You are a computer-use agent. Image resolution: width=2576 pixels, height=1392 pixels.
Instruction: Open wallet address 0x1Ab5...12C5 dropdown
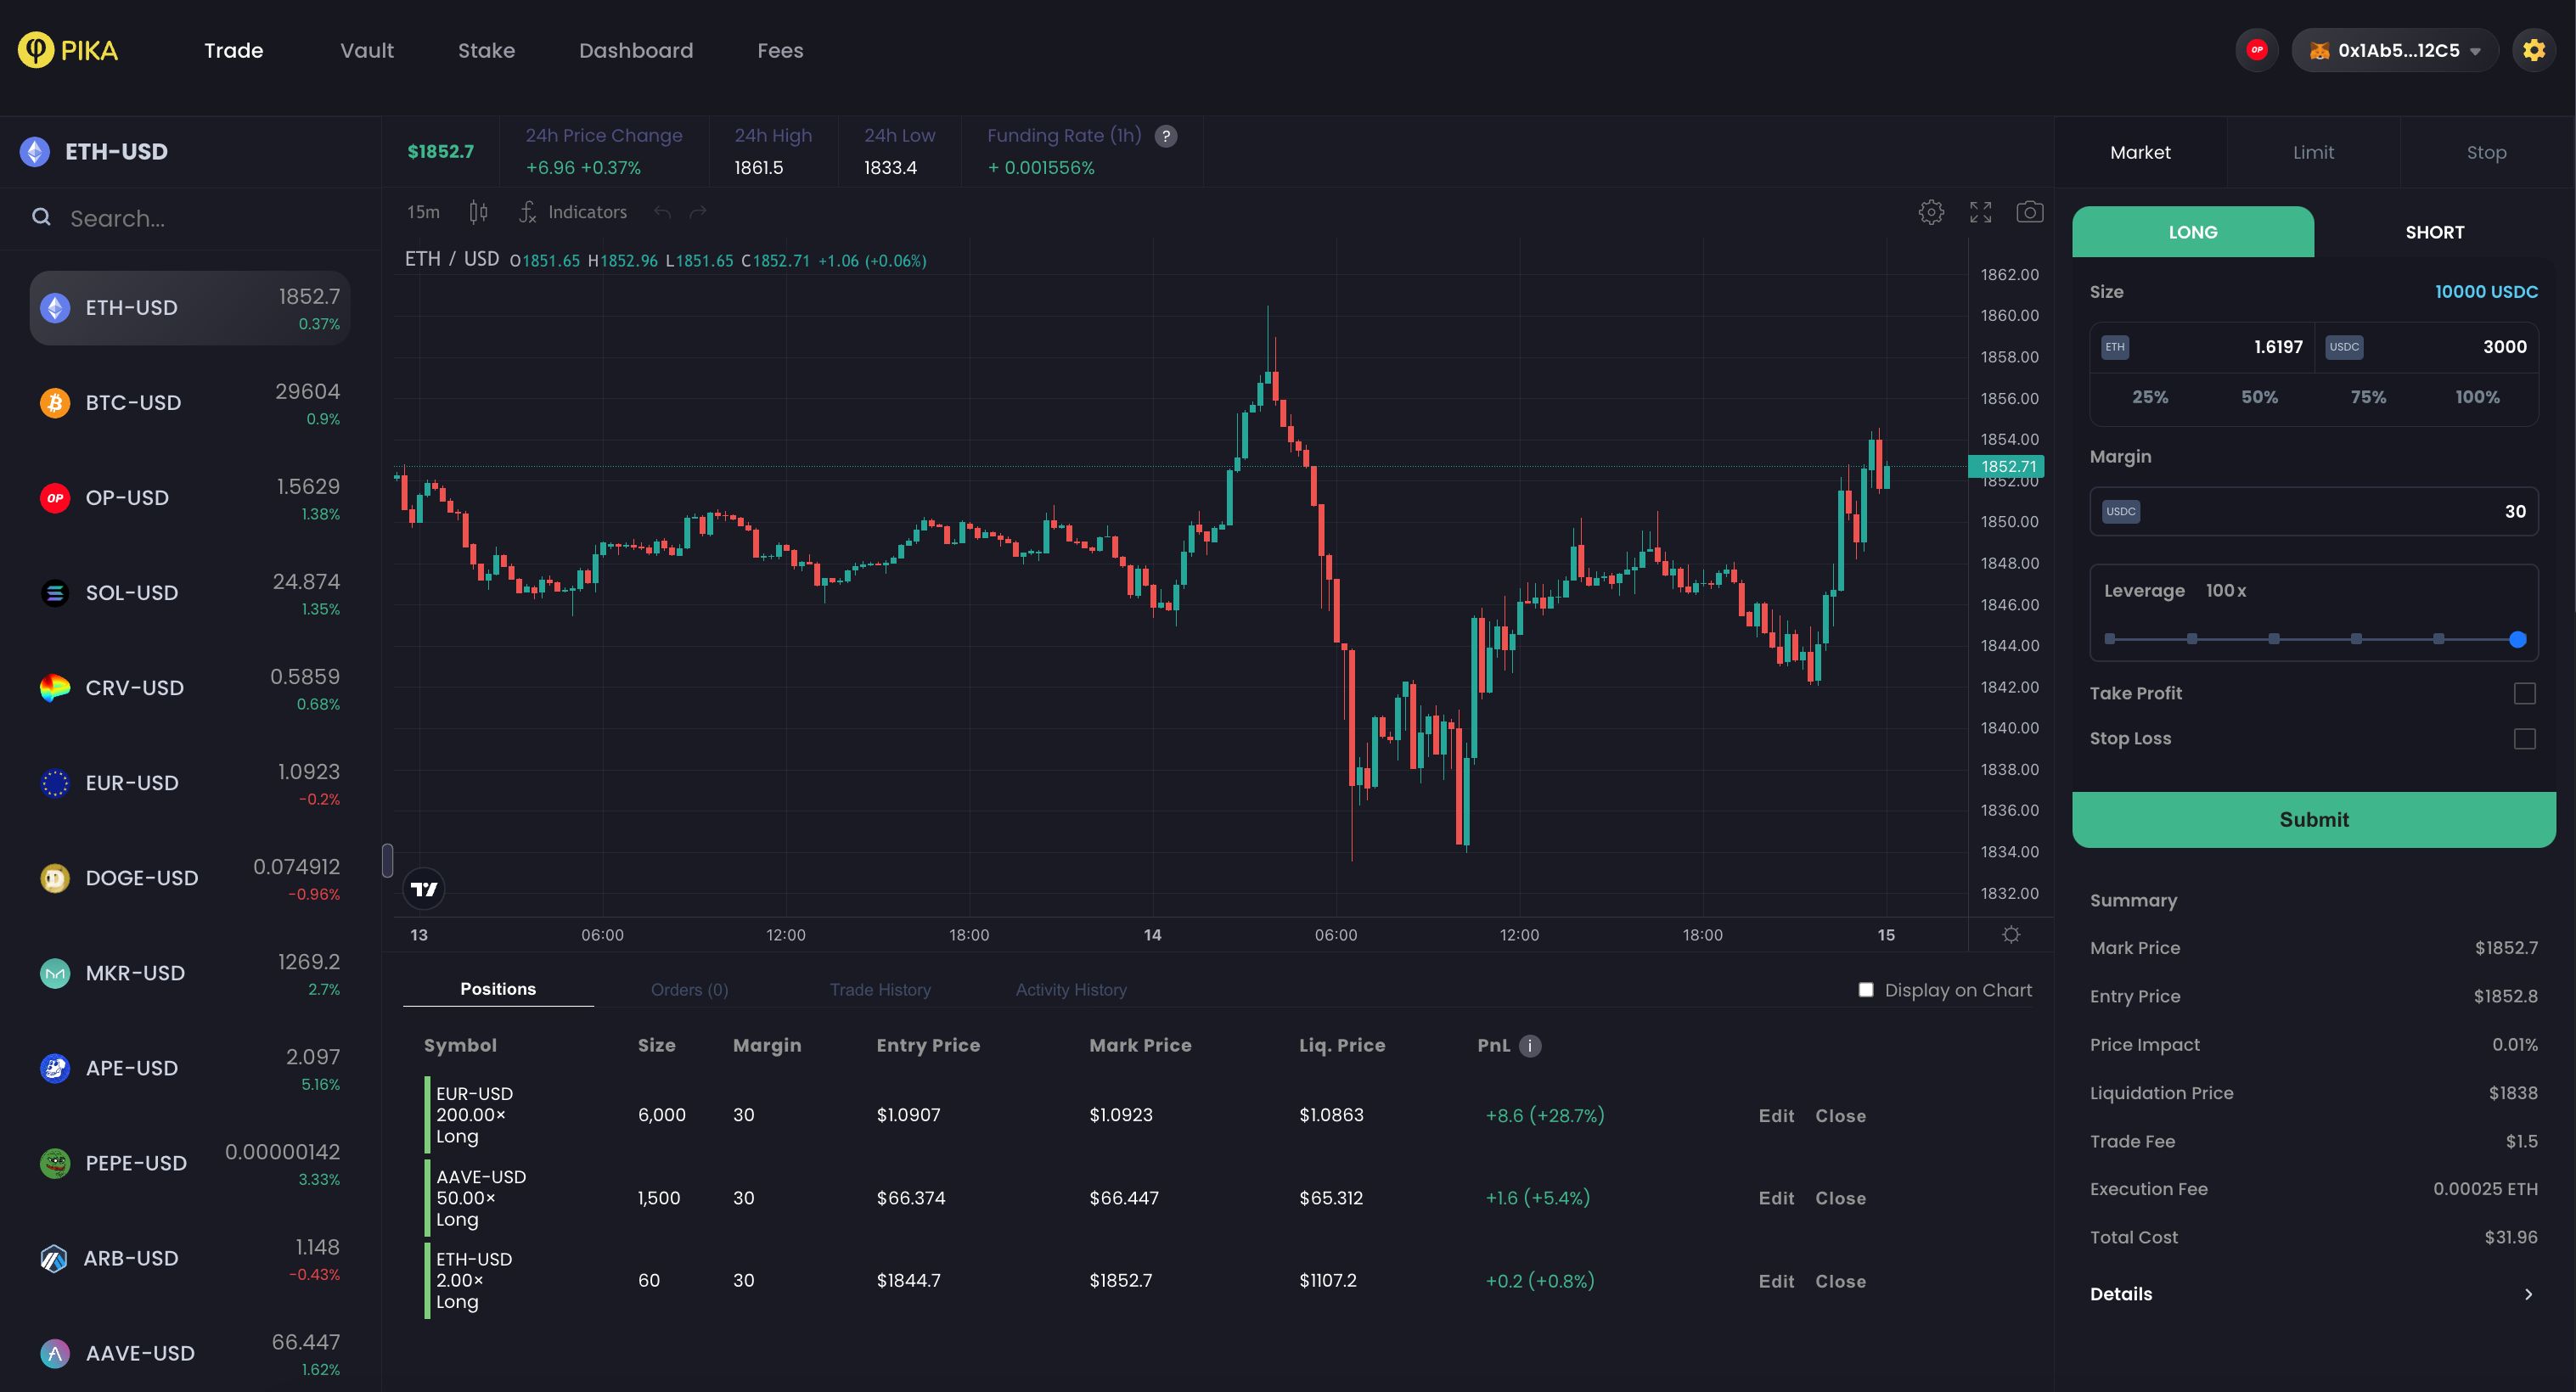(x=2397, y=50)
